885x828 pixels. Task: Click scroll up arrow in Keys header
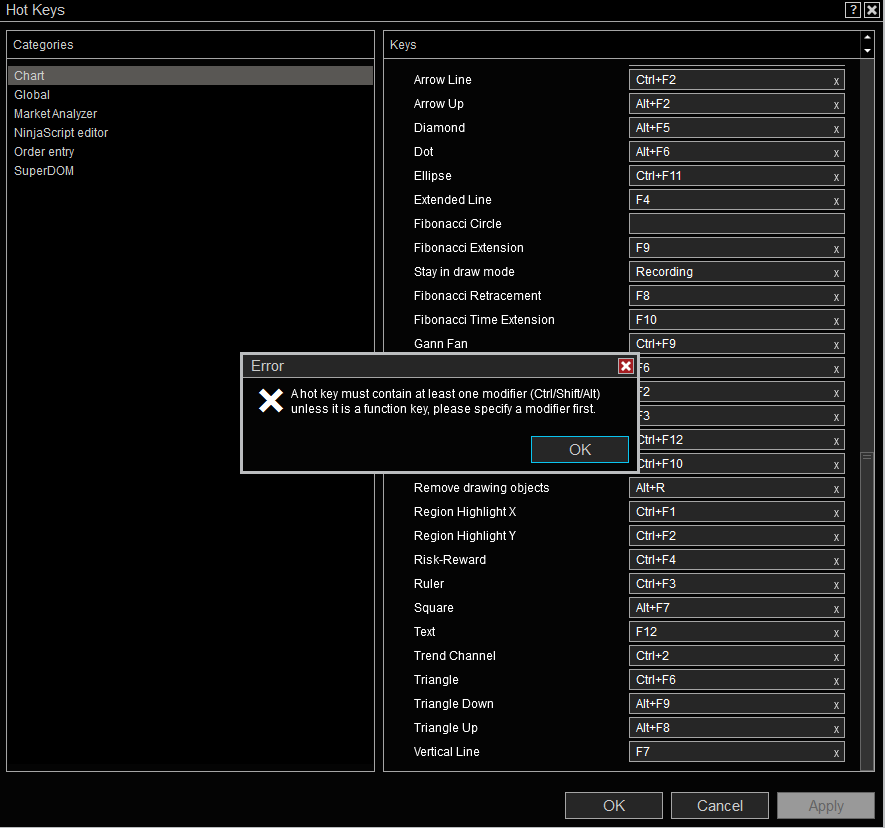tap(868, 38)
